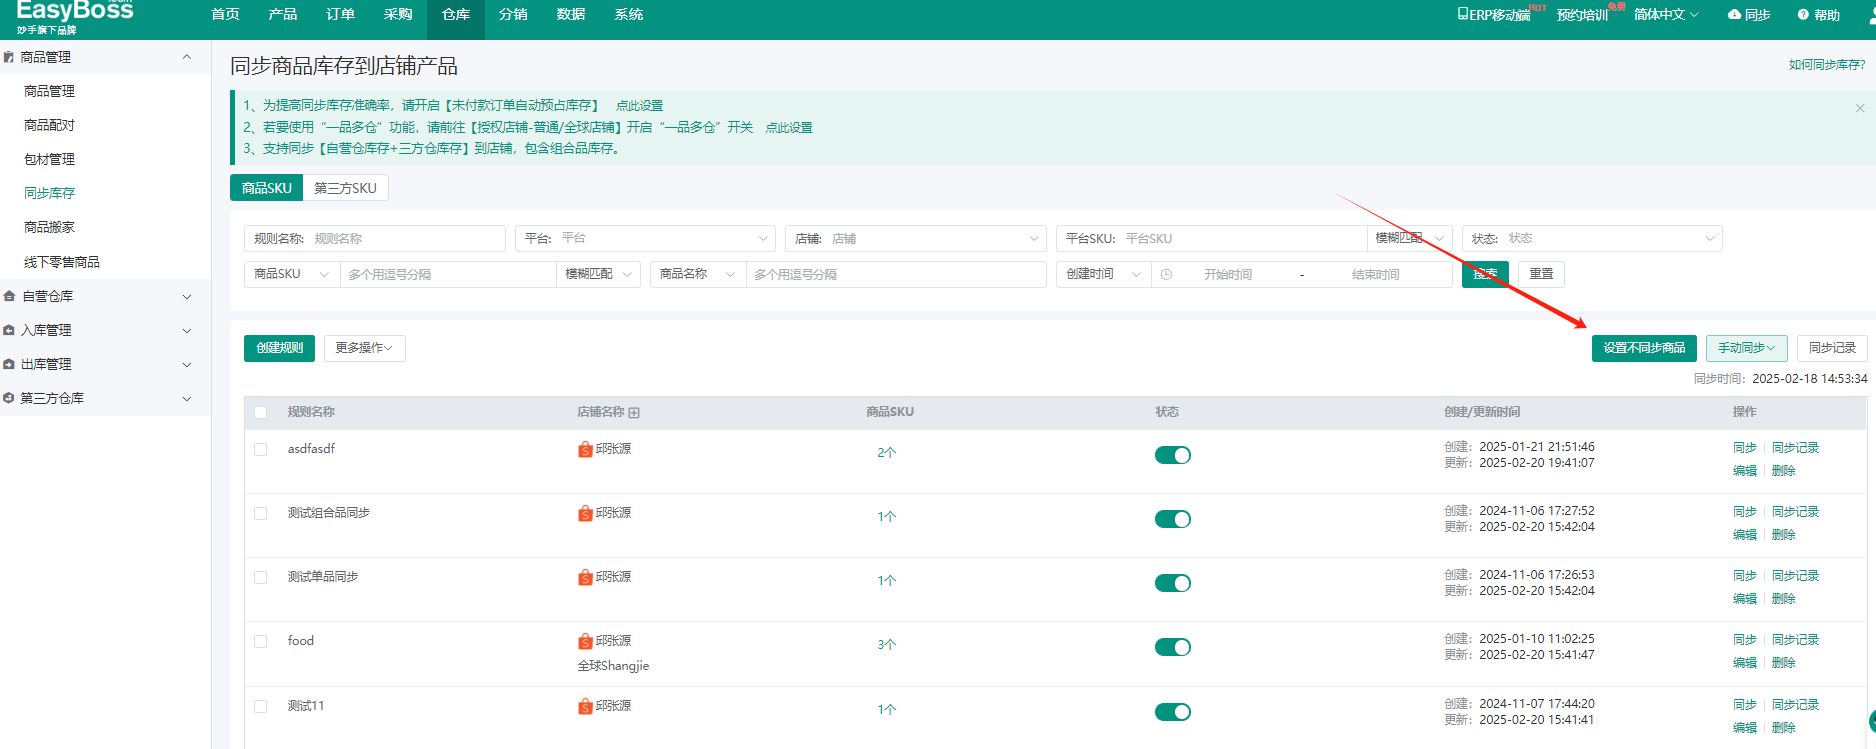This screenshot has width=1876, height=749.
Task: Click the clock icon in the date range field
Action: pyautogui.click(x=1166, y=274)
